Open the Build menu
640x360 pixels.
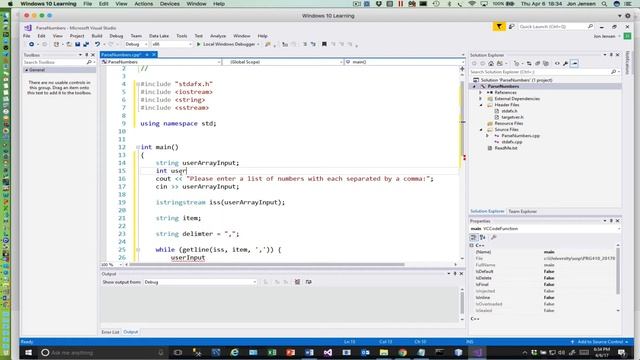[97, 36]
